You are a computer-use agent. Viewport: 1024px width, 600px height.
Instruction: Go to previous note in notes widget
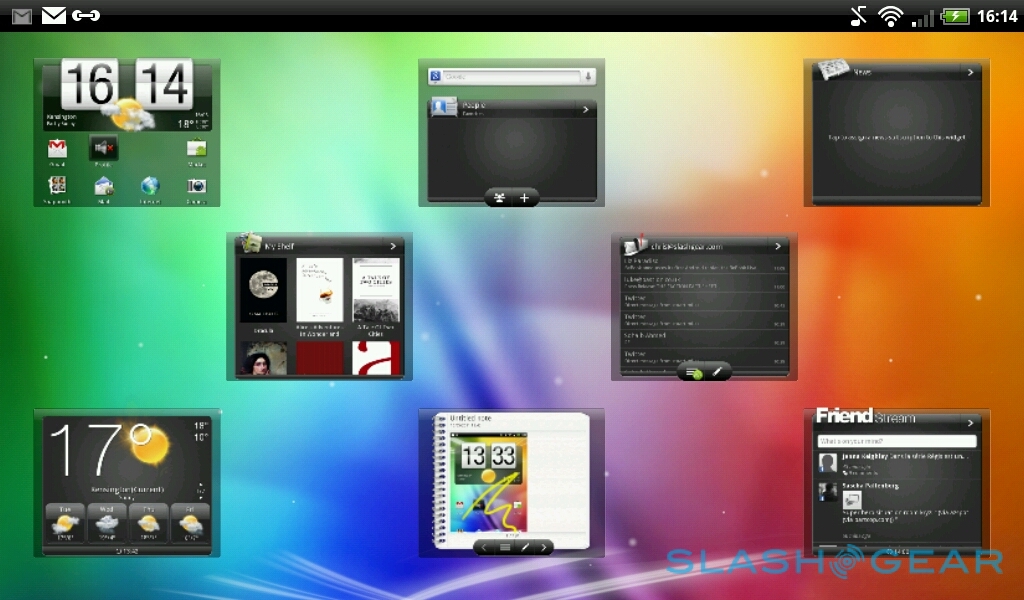[x=484, y=547]
